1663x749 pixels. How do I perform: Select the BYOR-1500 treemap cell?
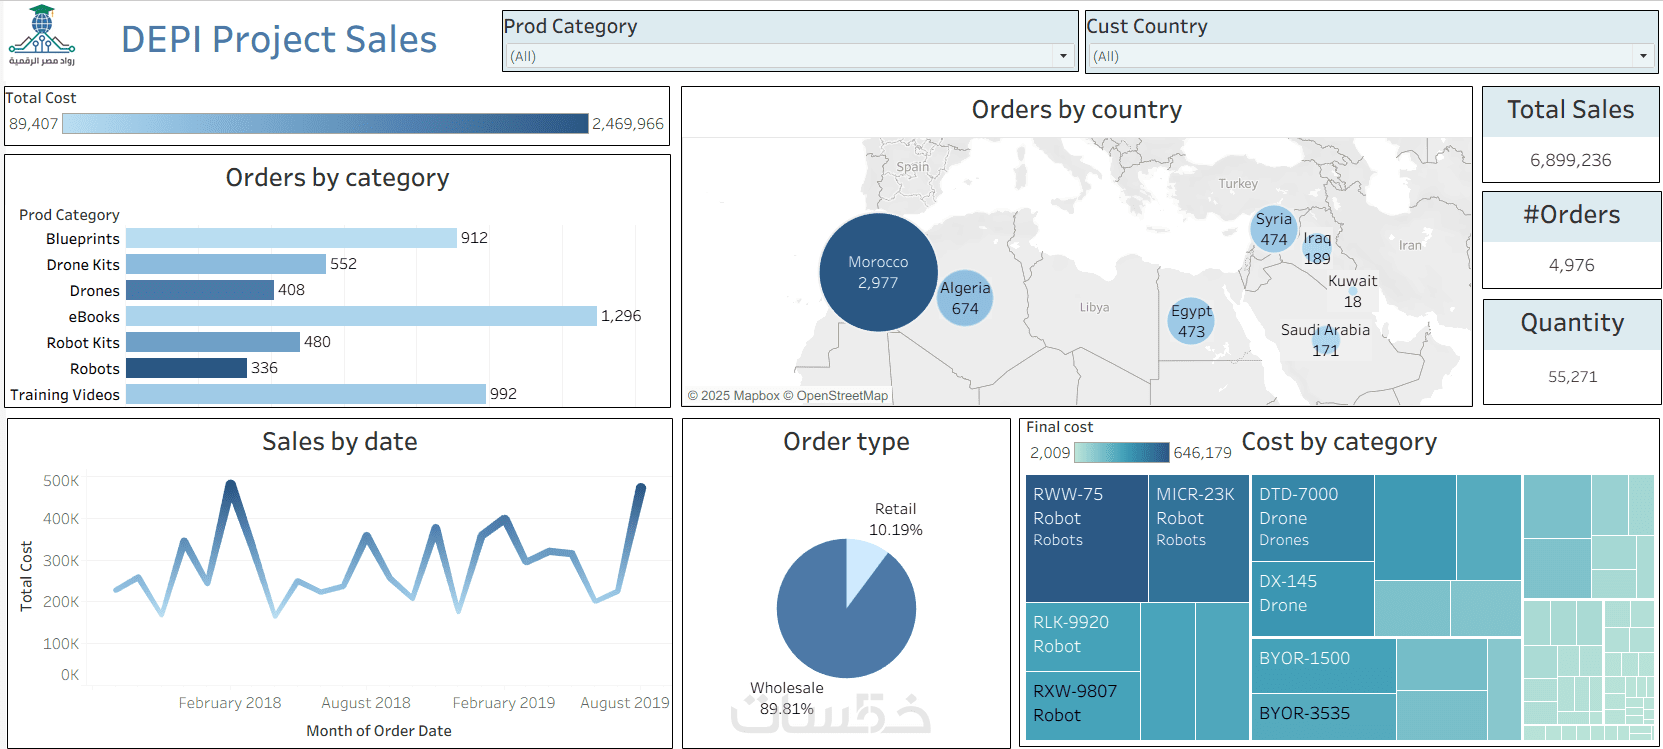1324,666
